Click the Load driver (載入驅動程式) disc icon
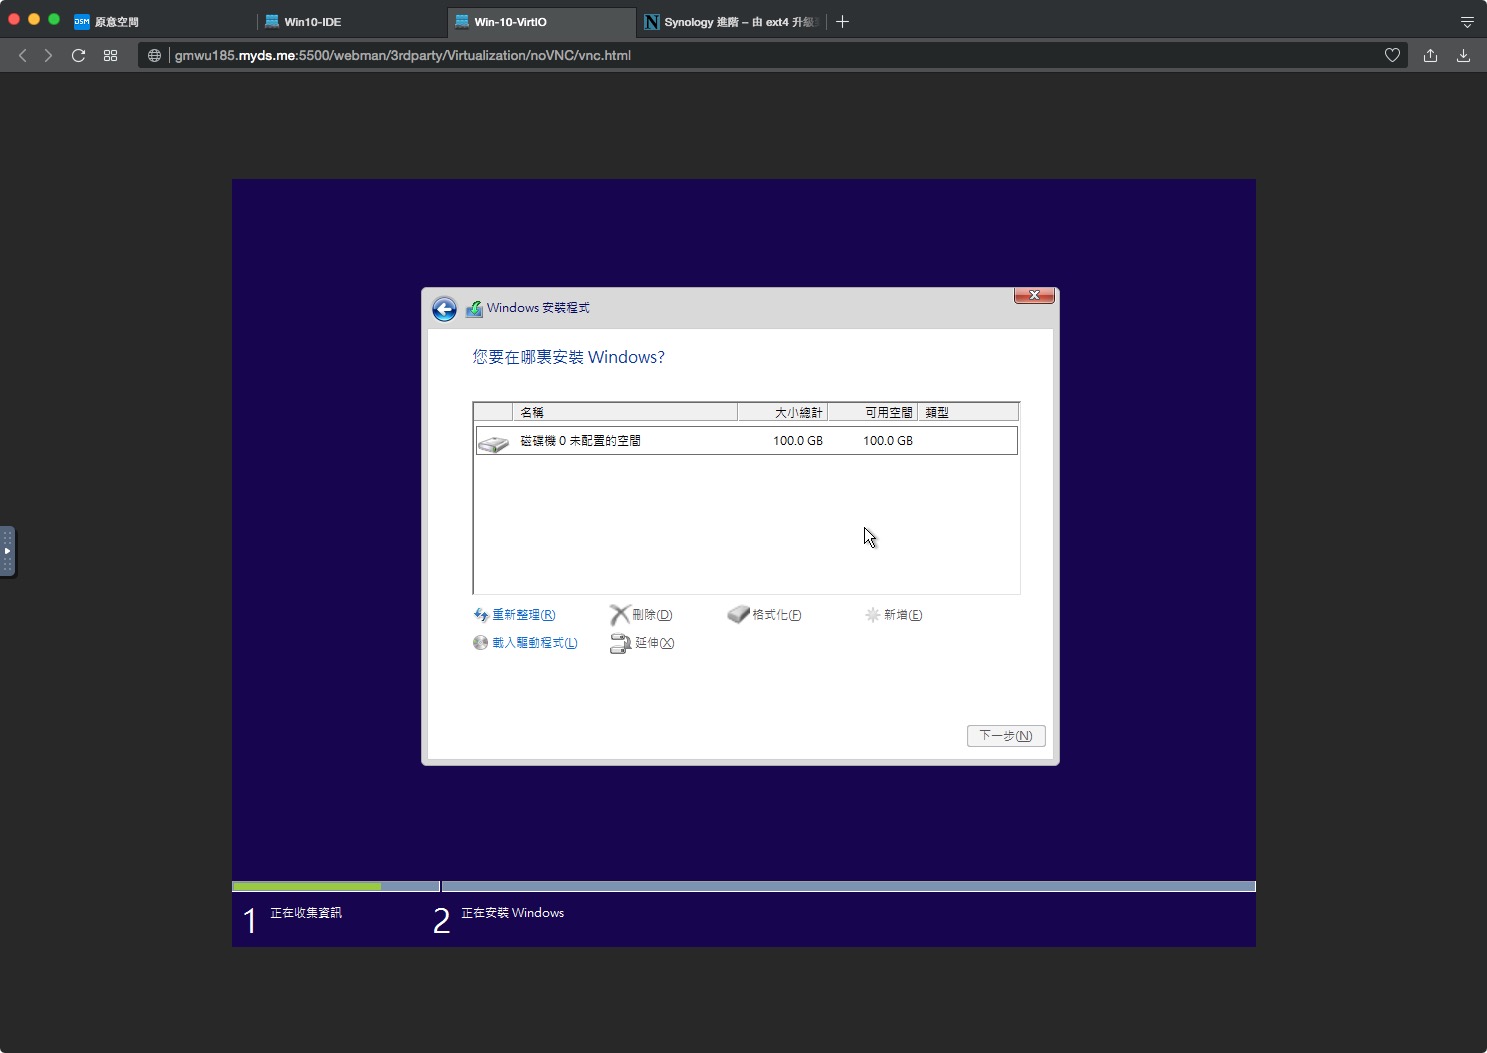The width and height of the screenshot is (1487, 1053). (x=480, y=643)
